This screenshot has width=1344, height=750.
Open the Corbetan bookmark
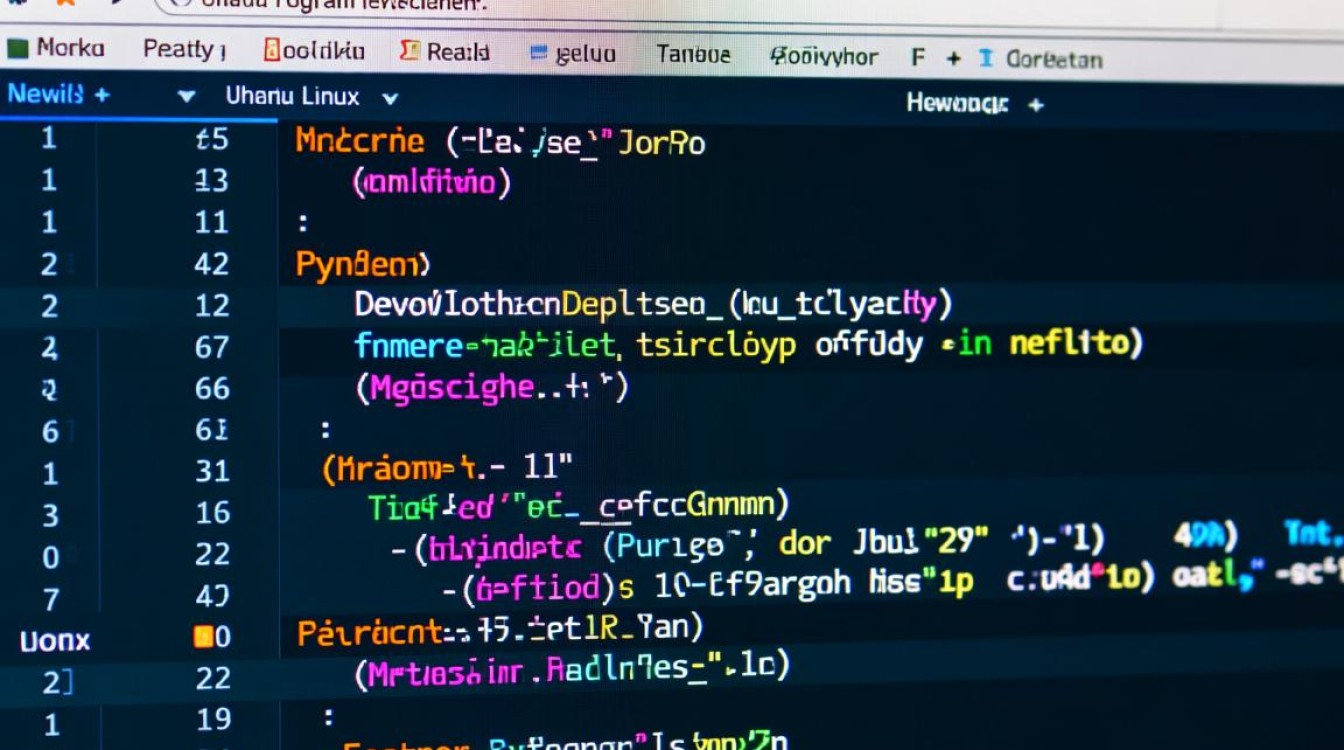(x=1054, y=59)
